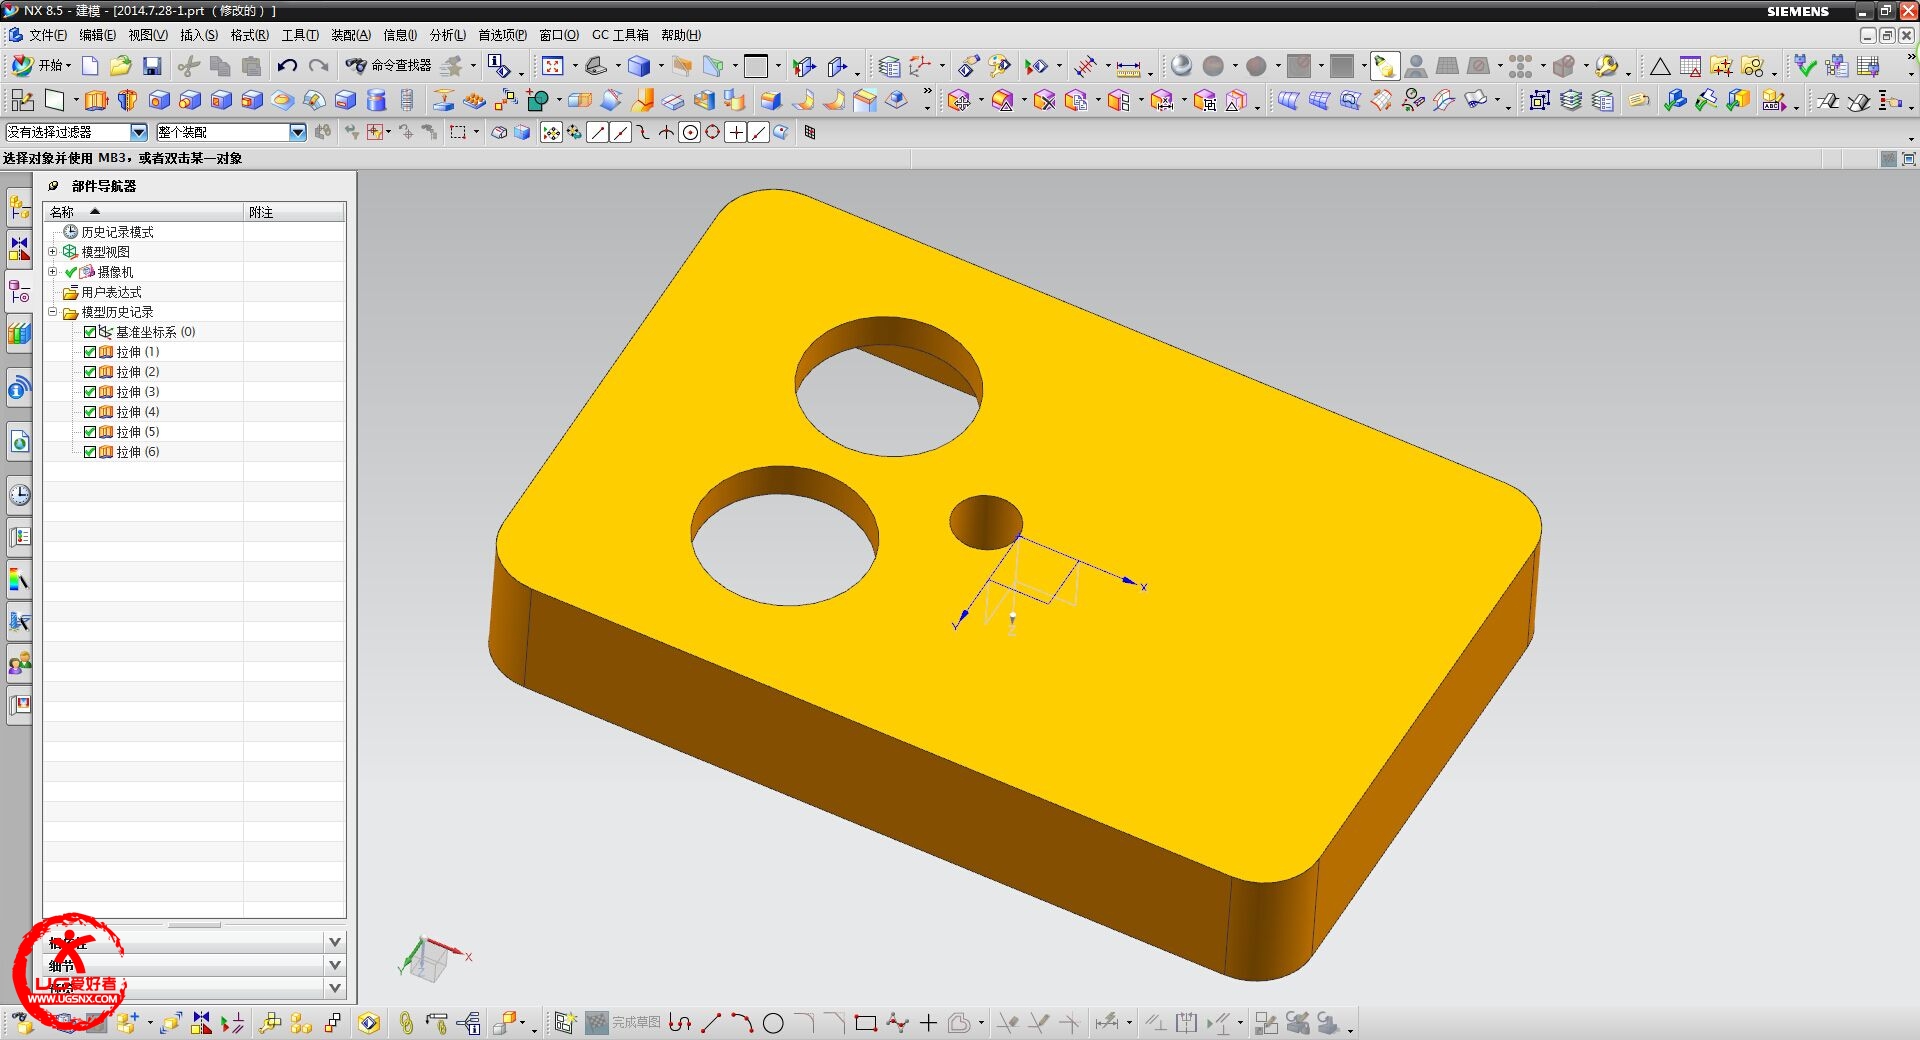Screen dimensions: 1920x1040
Task: Open the 开始 Start dropdown
Action: [41, 65]
